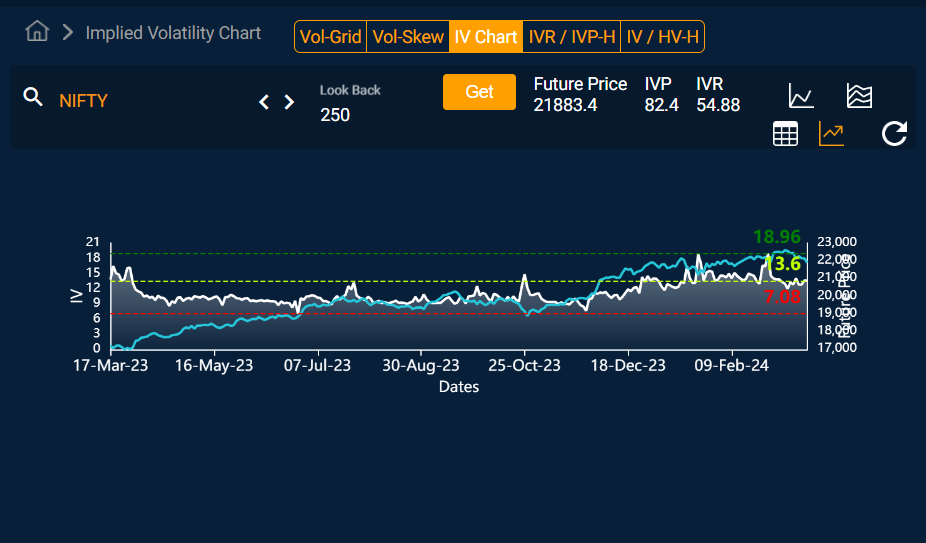926x543 pixels.
Task: Click the 09-Feb-24 date axis label
Action: pos(732,366)
